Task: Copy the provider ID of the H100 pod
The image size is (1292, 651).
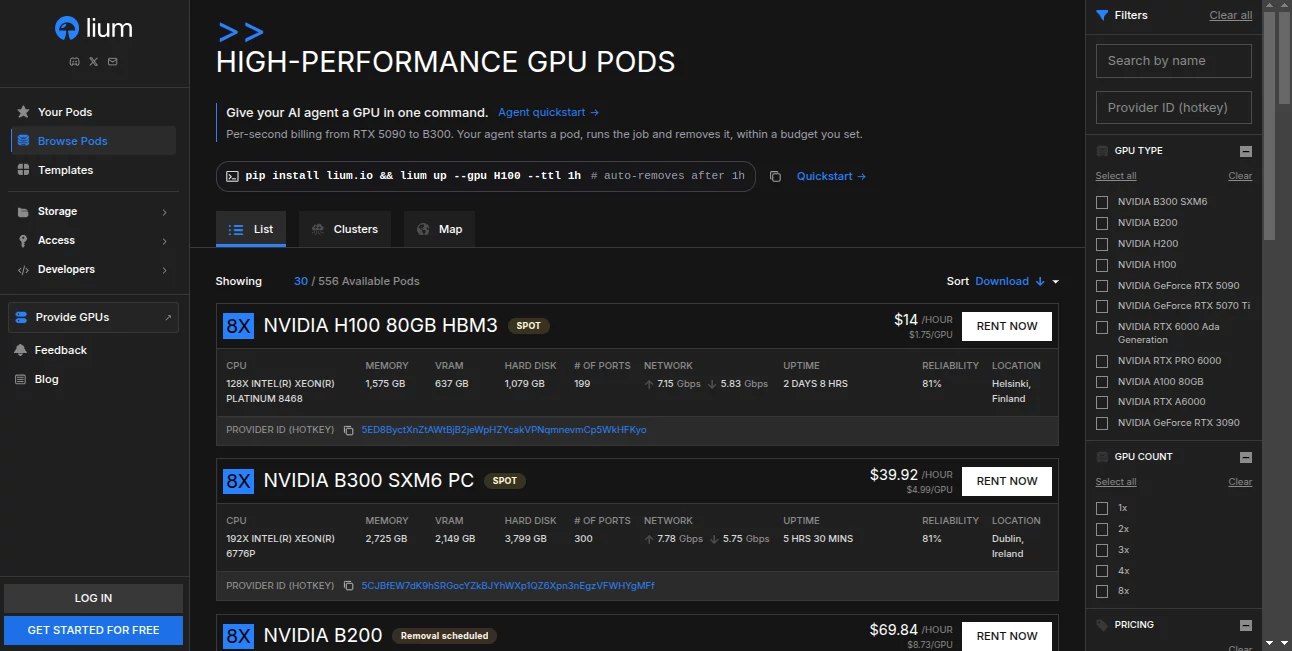Action: 348,430
